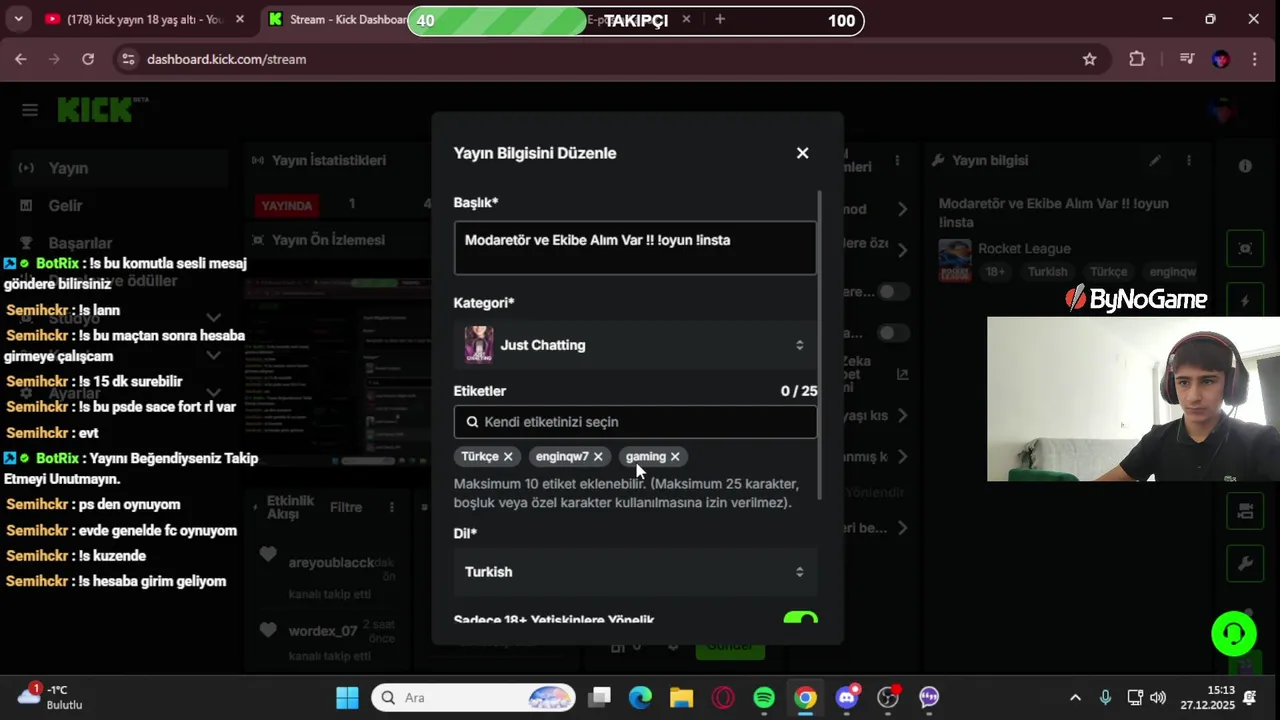Viewport: 1280px width, 720px height.
Task: Open the Kategori dropdown showing Just Chatting
Action: [x=635, y=345]
